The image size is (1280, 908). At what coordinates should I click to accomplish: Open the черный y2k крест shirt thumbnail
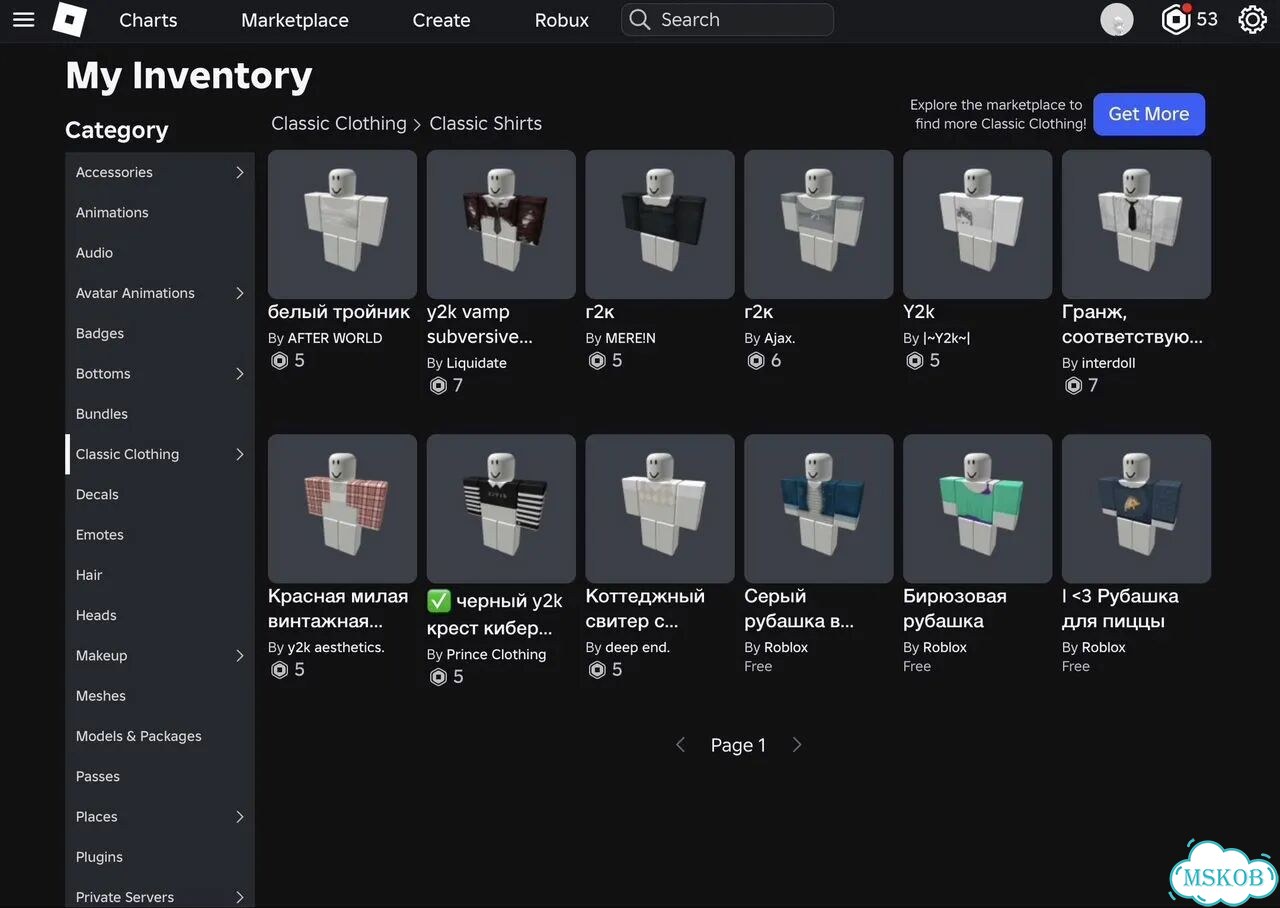pyautogui.click(x=501, y=508)
